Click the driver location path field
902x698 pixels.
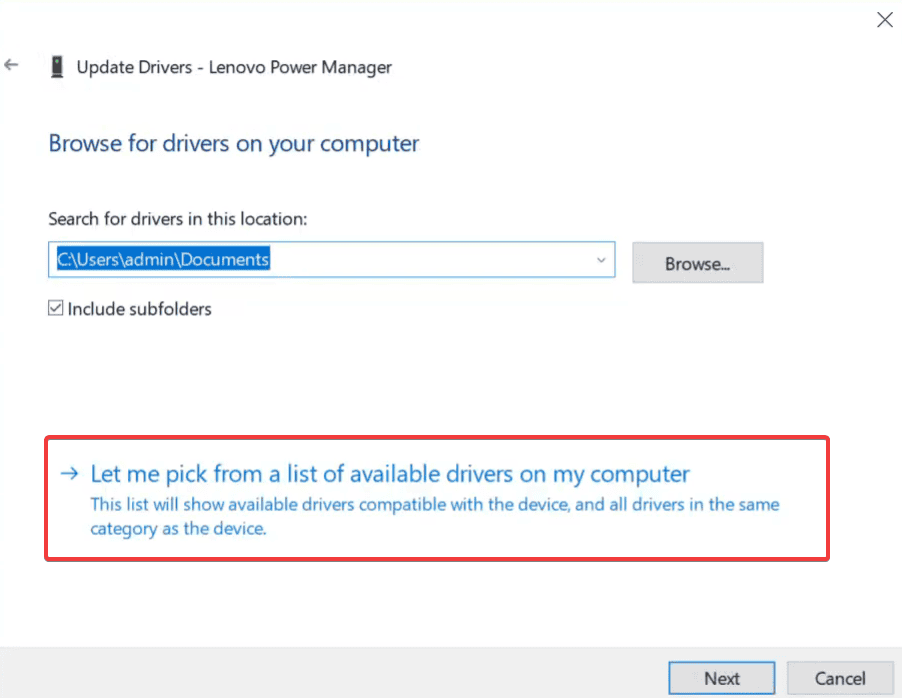coord(331,260)
